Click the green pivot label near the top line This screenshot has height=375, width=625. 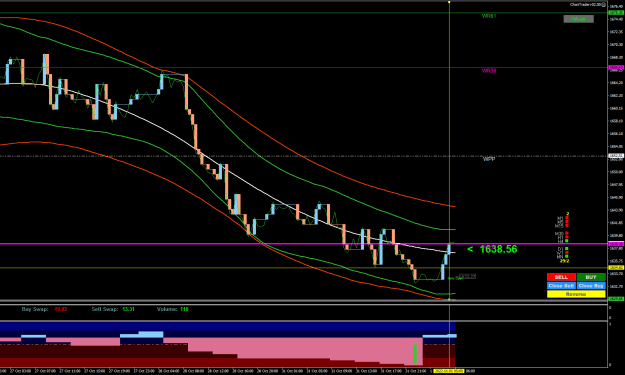(x=489, y=16)
